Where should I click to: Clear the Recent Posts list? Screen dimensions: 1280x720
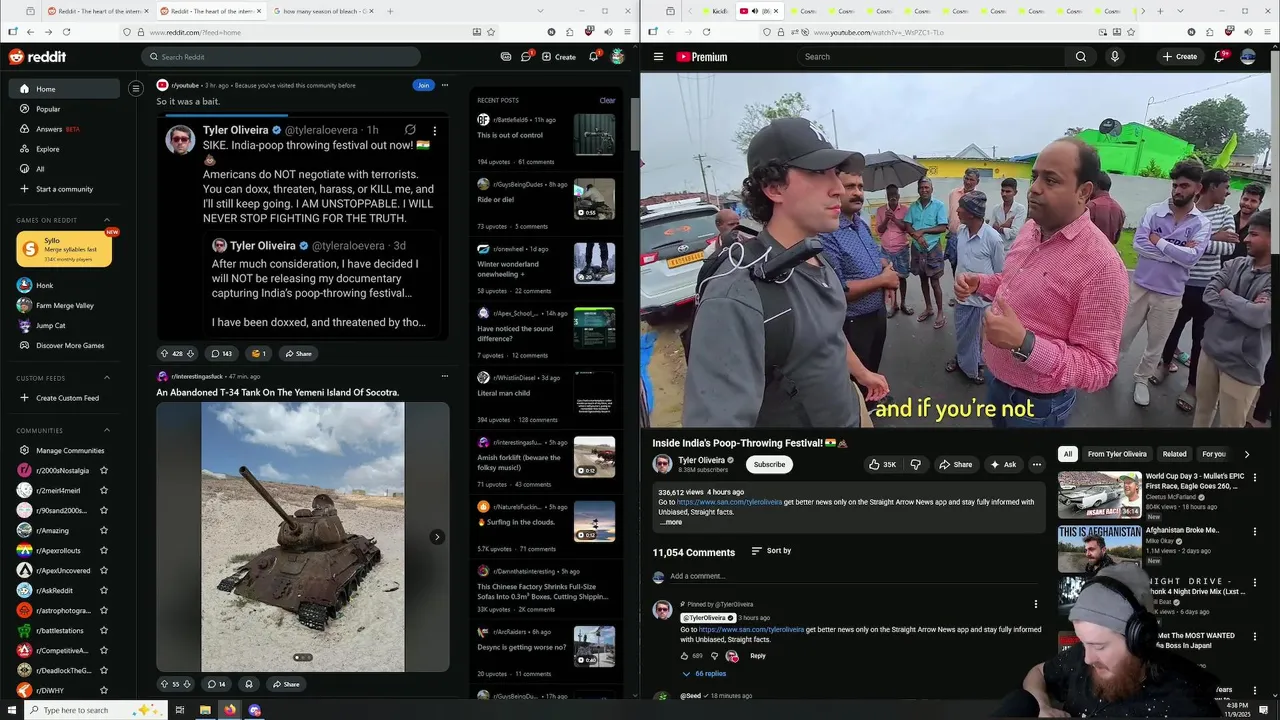coord(607,100)
